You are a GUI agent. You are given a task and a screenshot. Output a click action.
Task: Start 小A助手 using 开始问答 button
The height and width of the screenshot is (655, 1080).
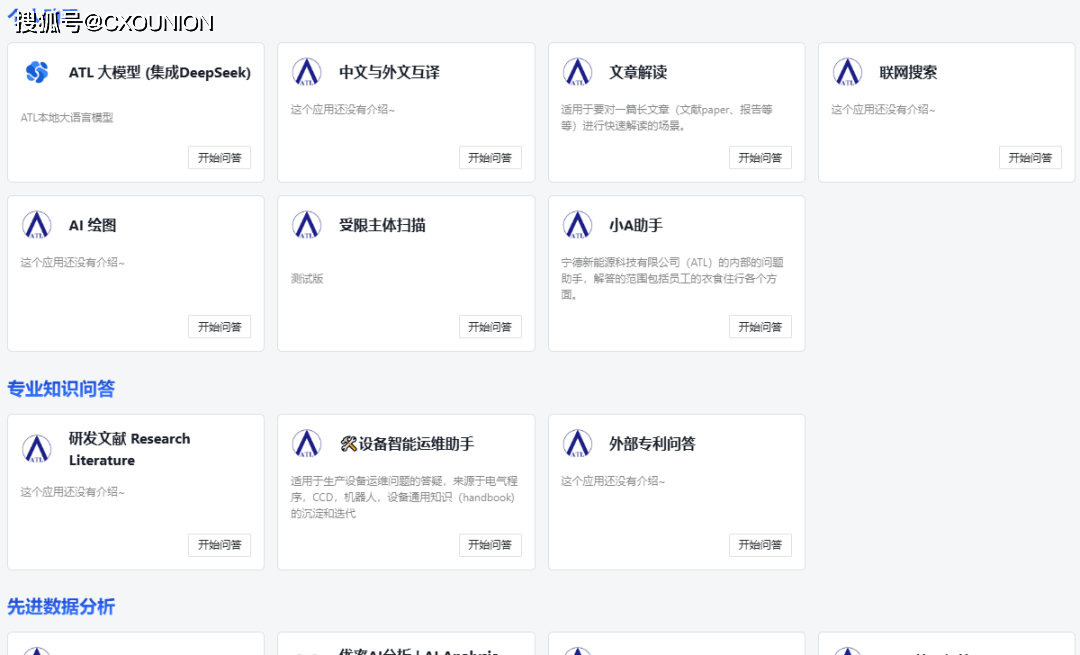point(760,327)
